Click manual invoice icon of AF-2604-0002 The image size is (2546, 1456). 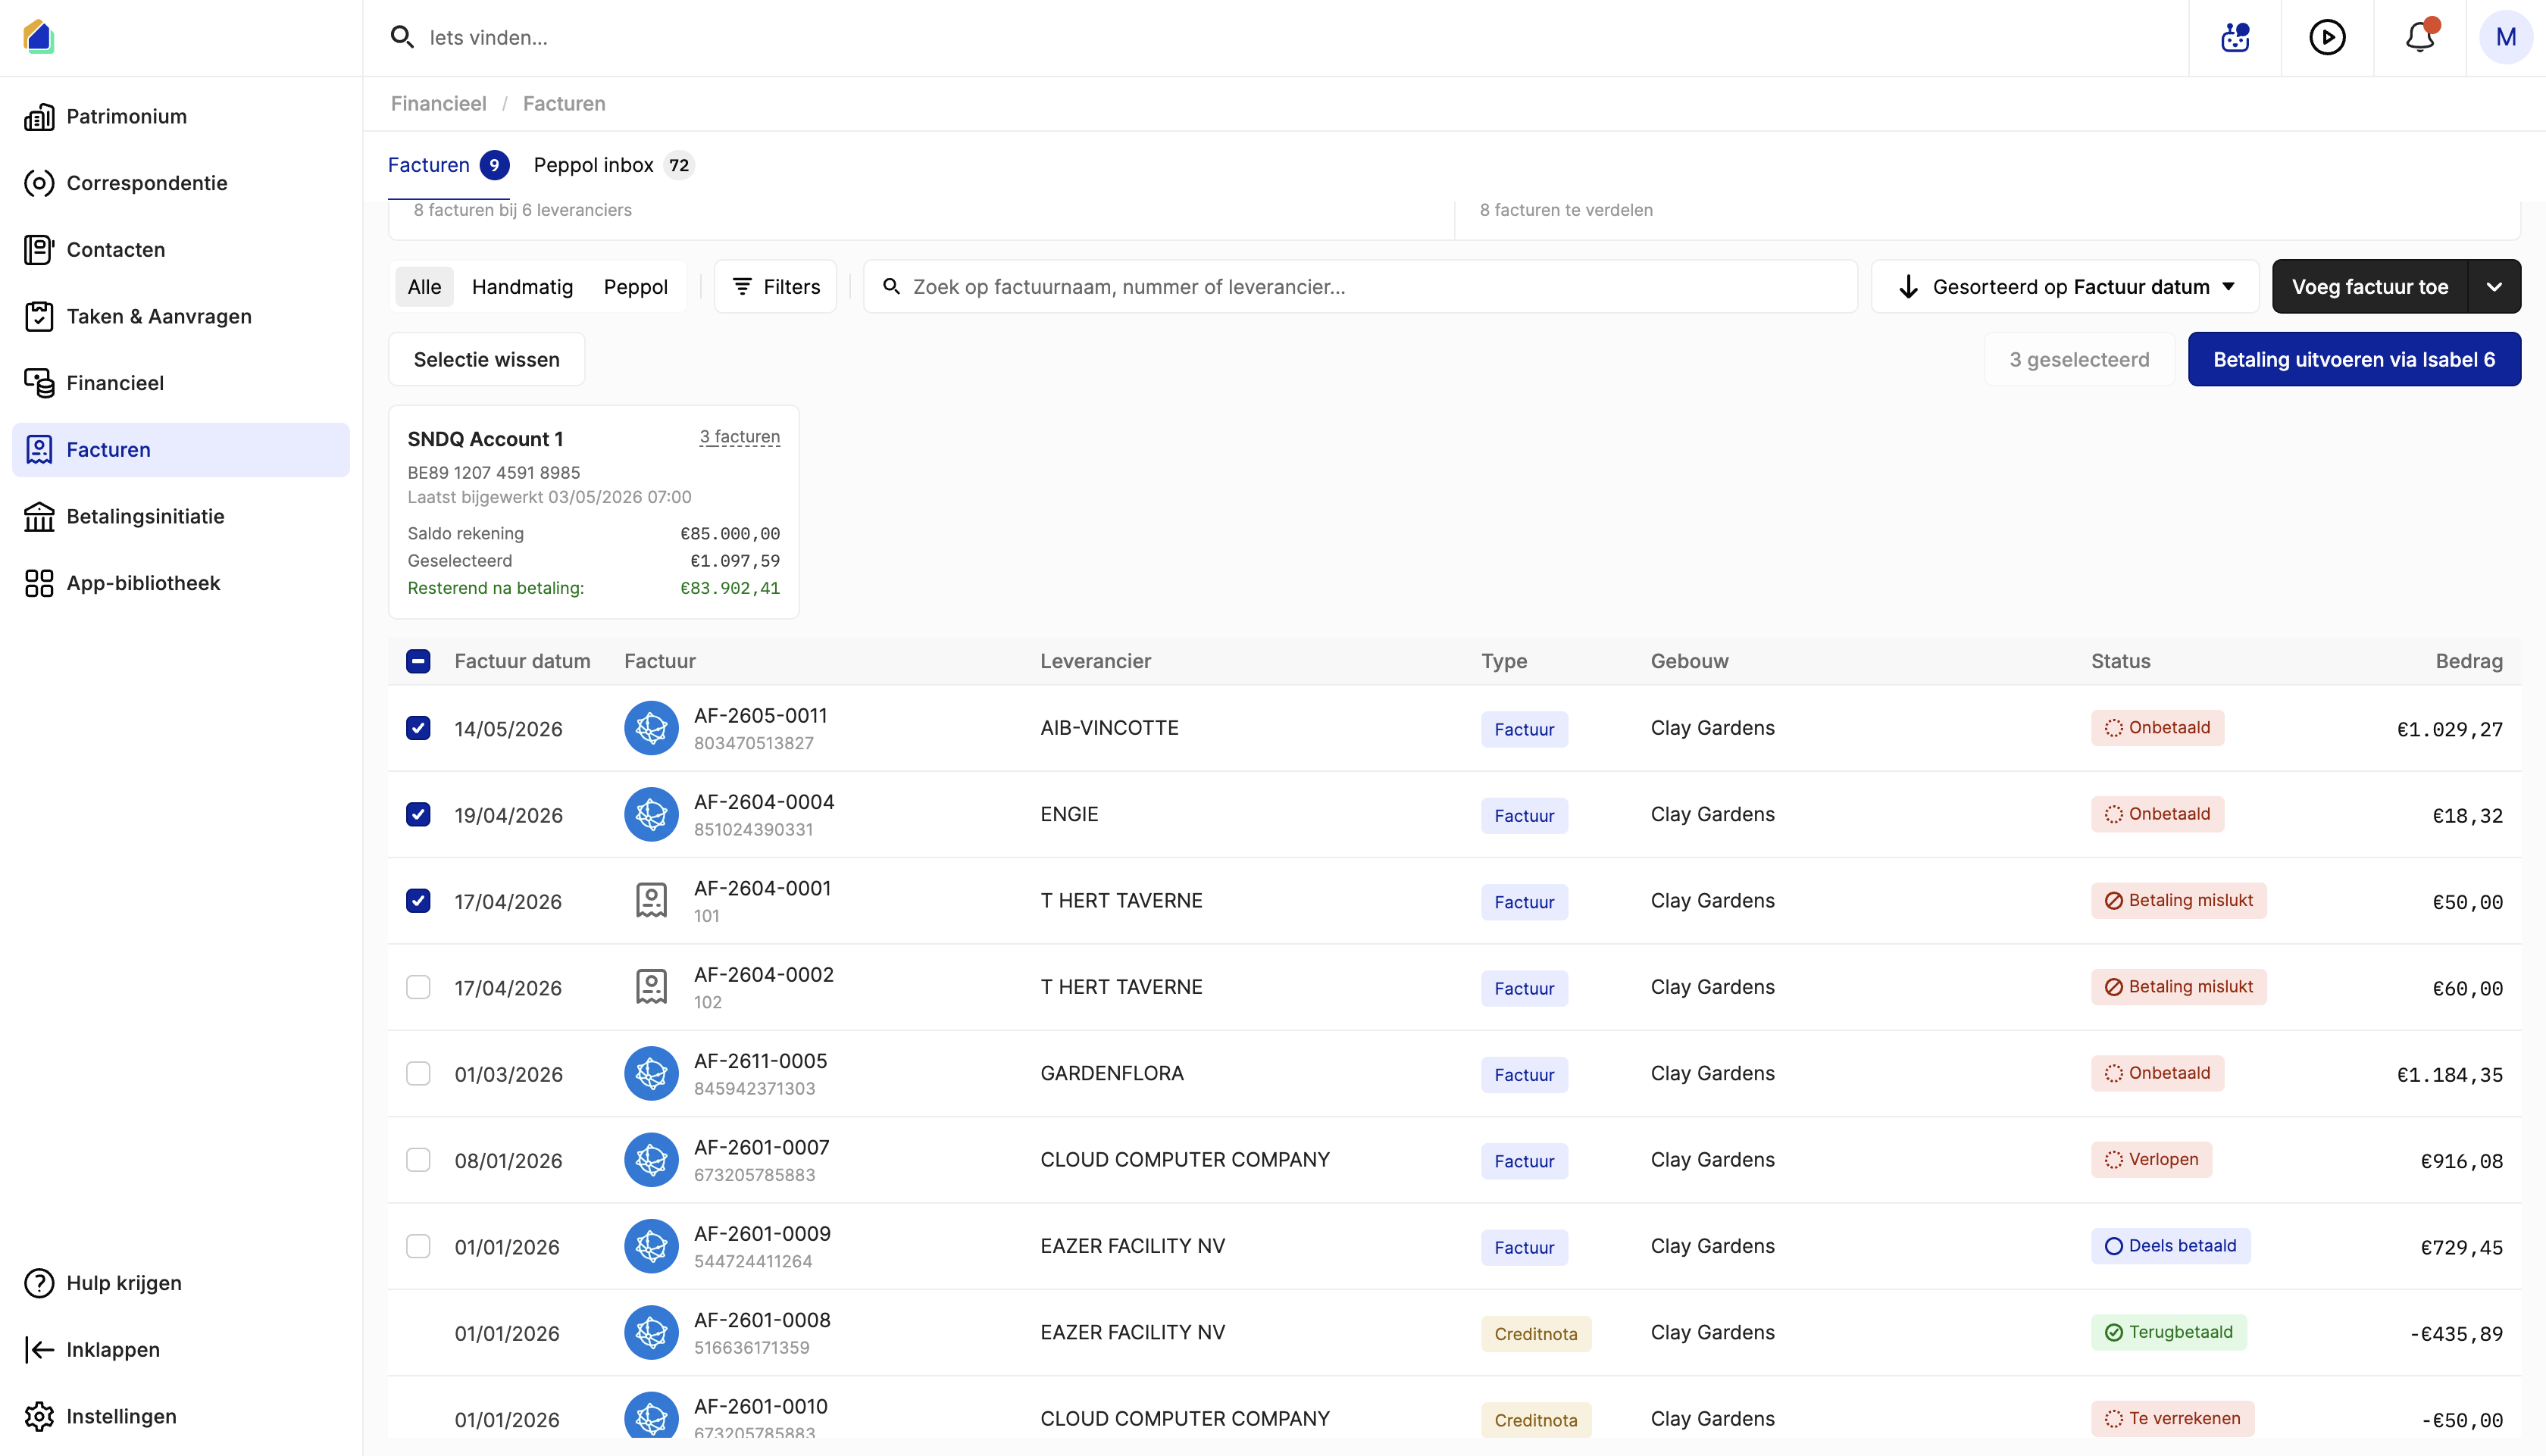tap(651, 987)
